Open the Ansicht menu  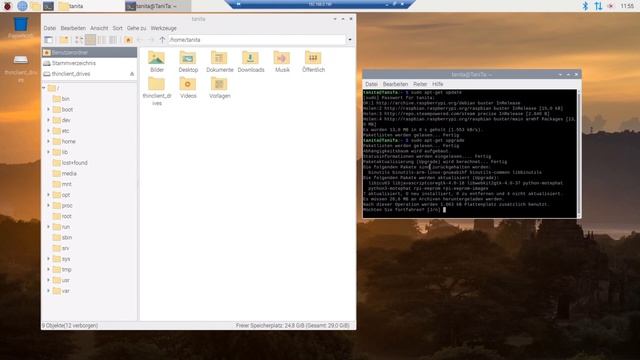pos(99,28)
